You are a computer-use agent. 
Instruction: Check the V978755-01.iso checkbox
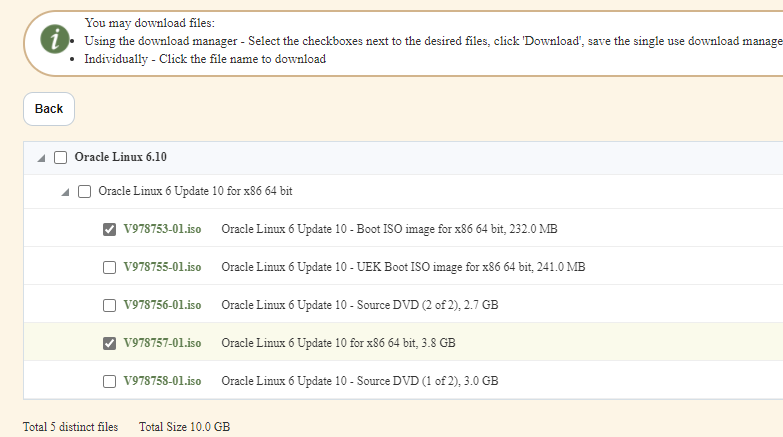(109, 267)
